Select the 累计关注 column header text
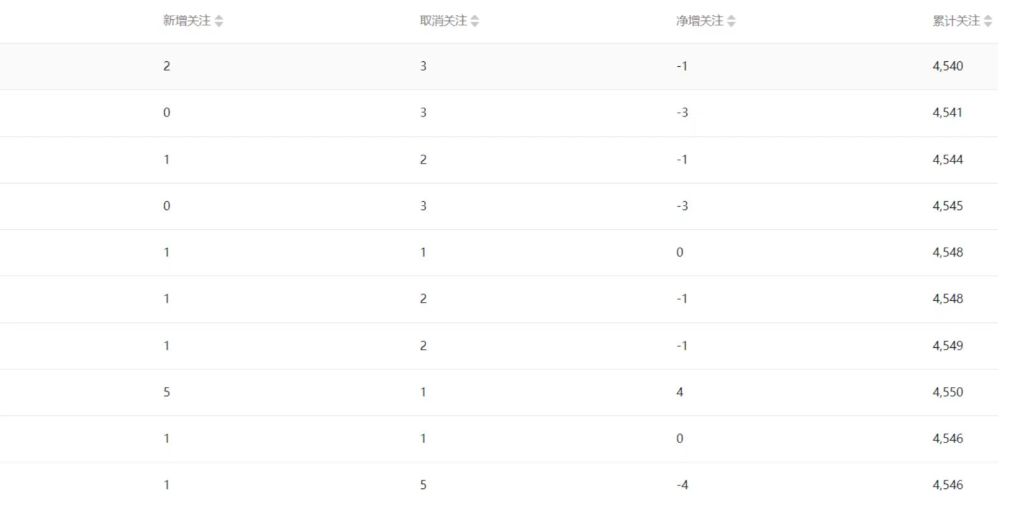Screen dimensions: 1027x507 point(956,21)
